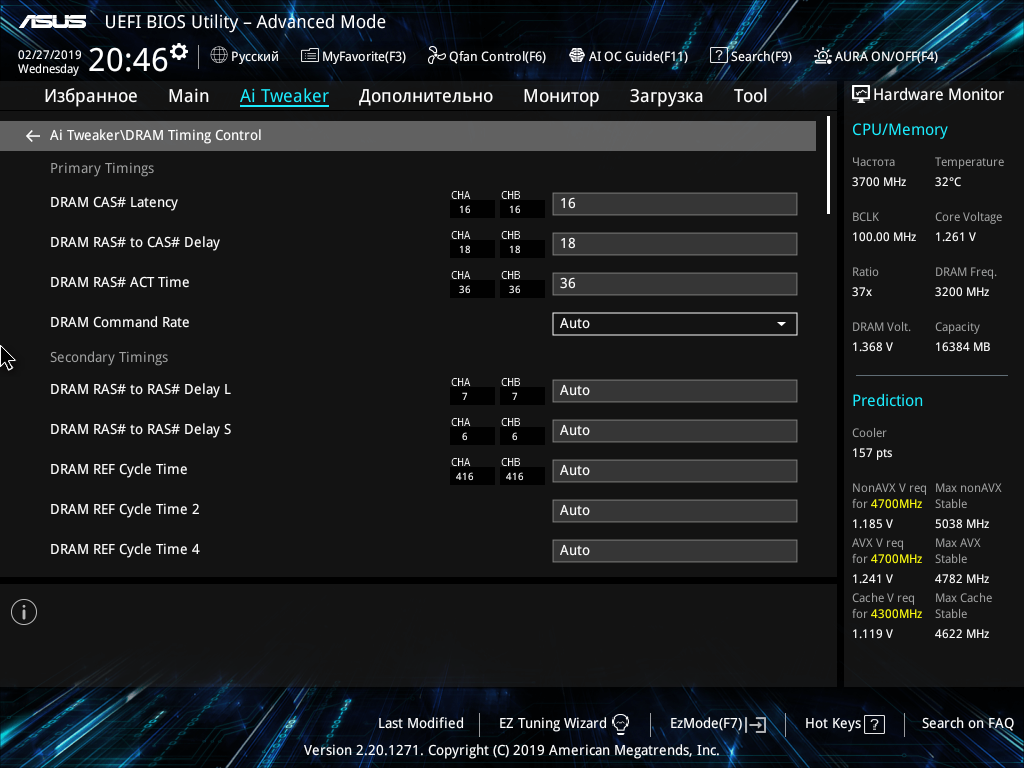Edit DRAM RAS# to CAS# Delay field
Viewport: 1024px width, 768px height.
(675, 244)
